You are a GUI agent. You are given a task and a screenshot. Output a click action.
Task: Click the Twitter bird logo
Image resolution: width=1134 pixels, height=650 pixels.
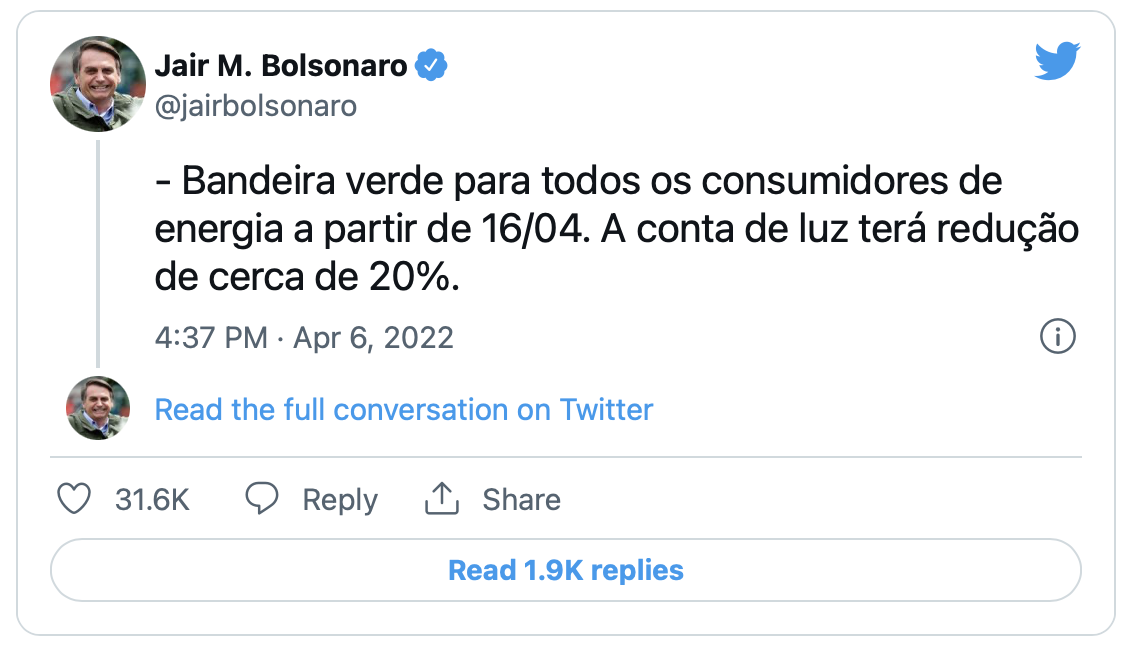1057,62
